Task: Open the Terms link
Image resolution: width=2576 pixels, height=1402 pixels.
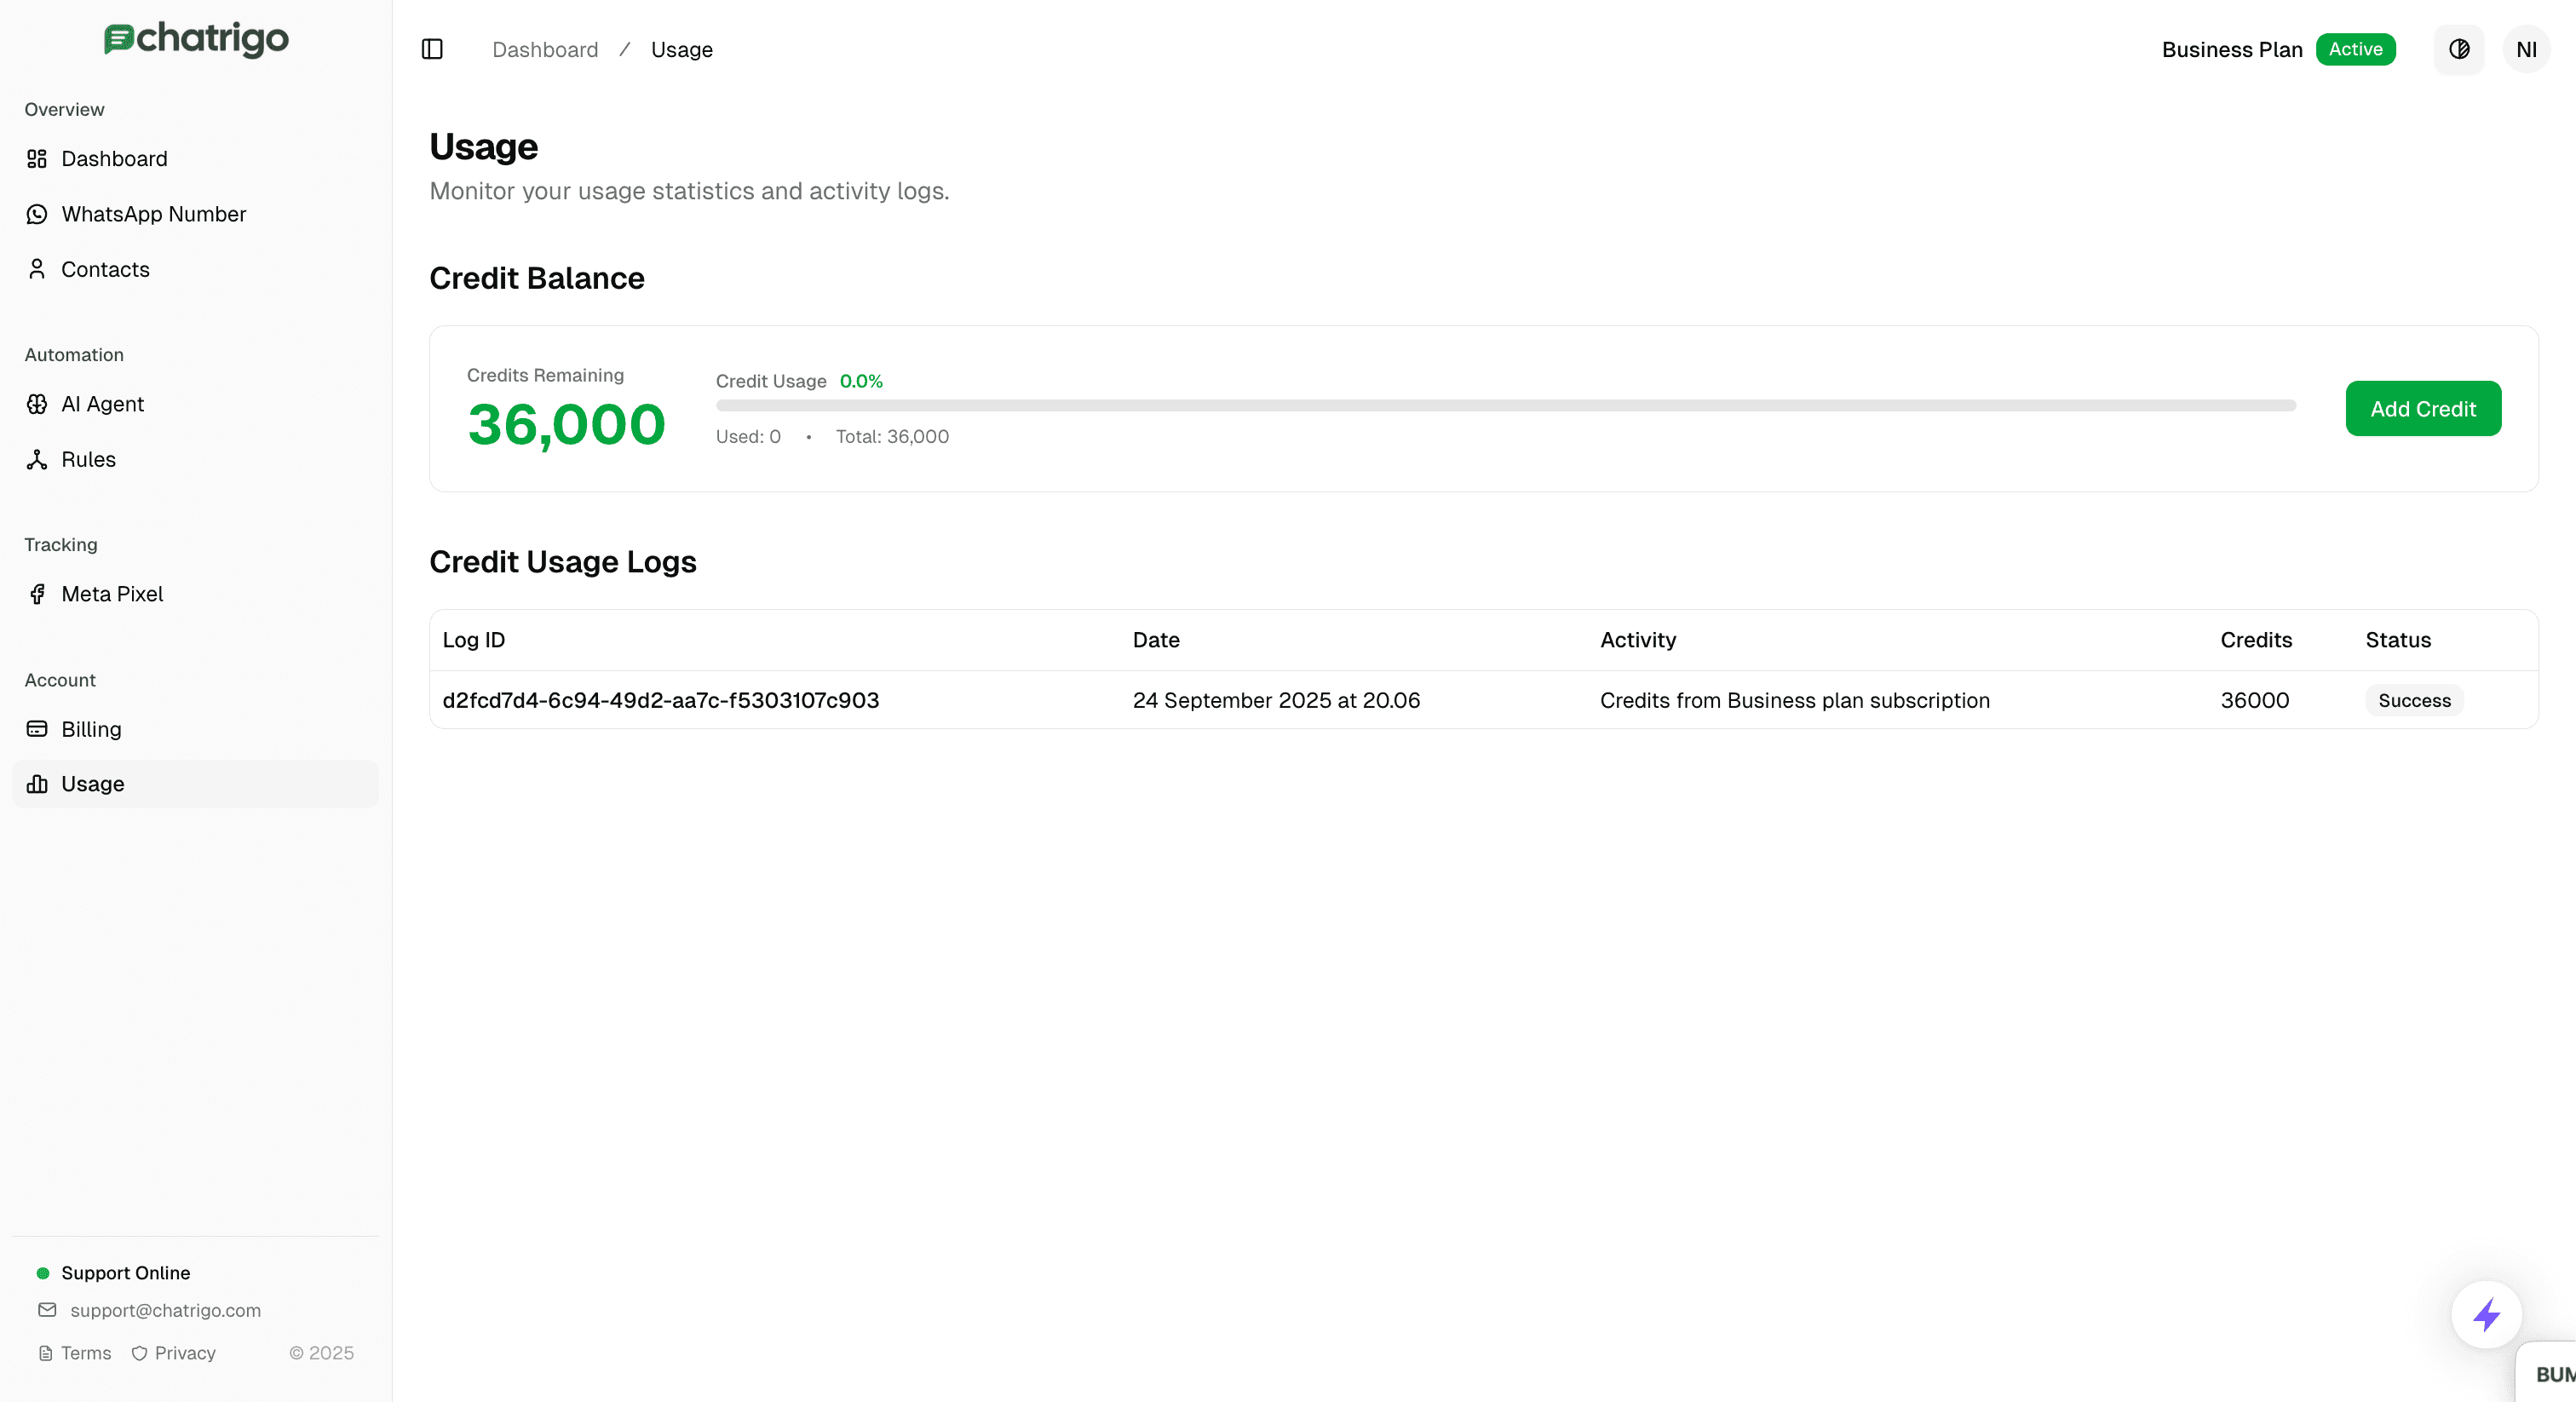Action: pyautogui.click(x=85, y=1353)
